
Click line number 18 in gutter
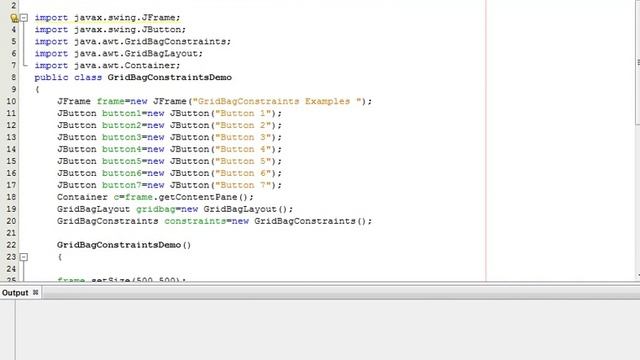(11, 197)
